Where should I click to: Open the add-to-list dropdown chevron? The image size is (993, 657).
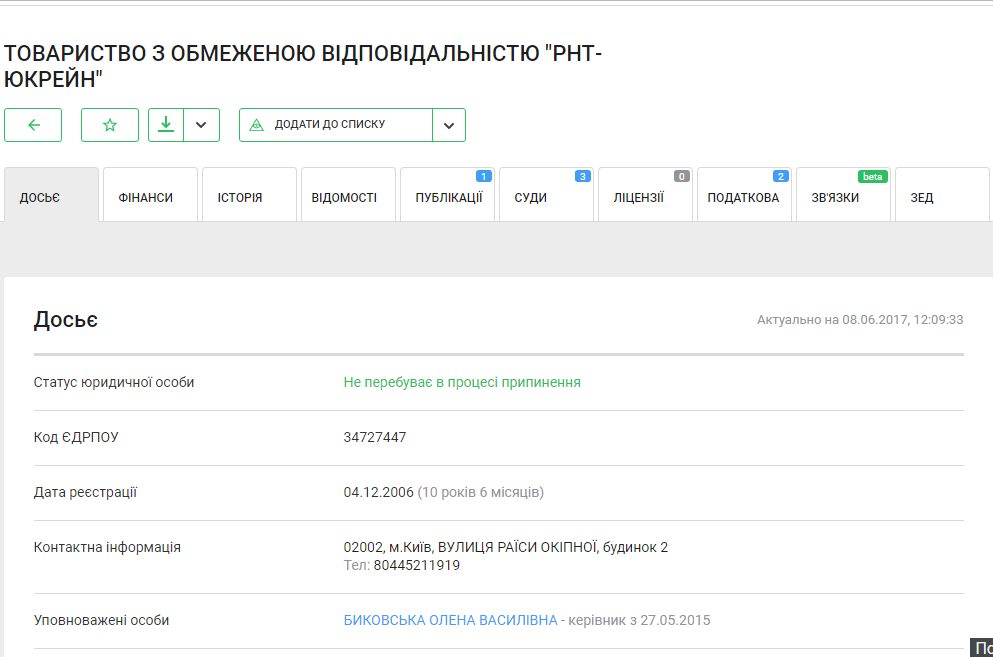[449, 125]
